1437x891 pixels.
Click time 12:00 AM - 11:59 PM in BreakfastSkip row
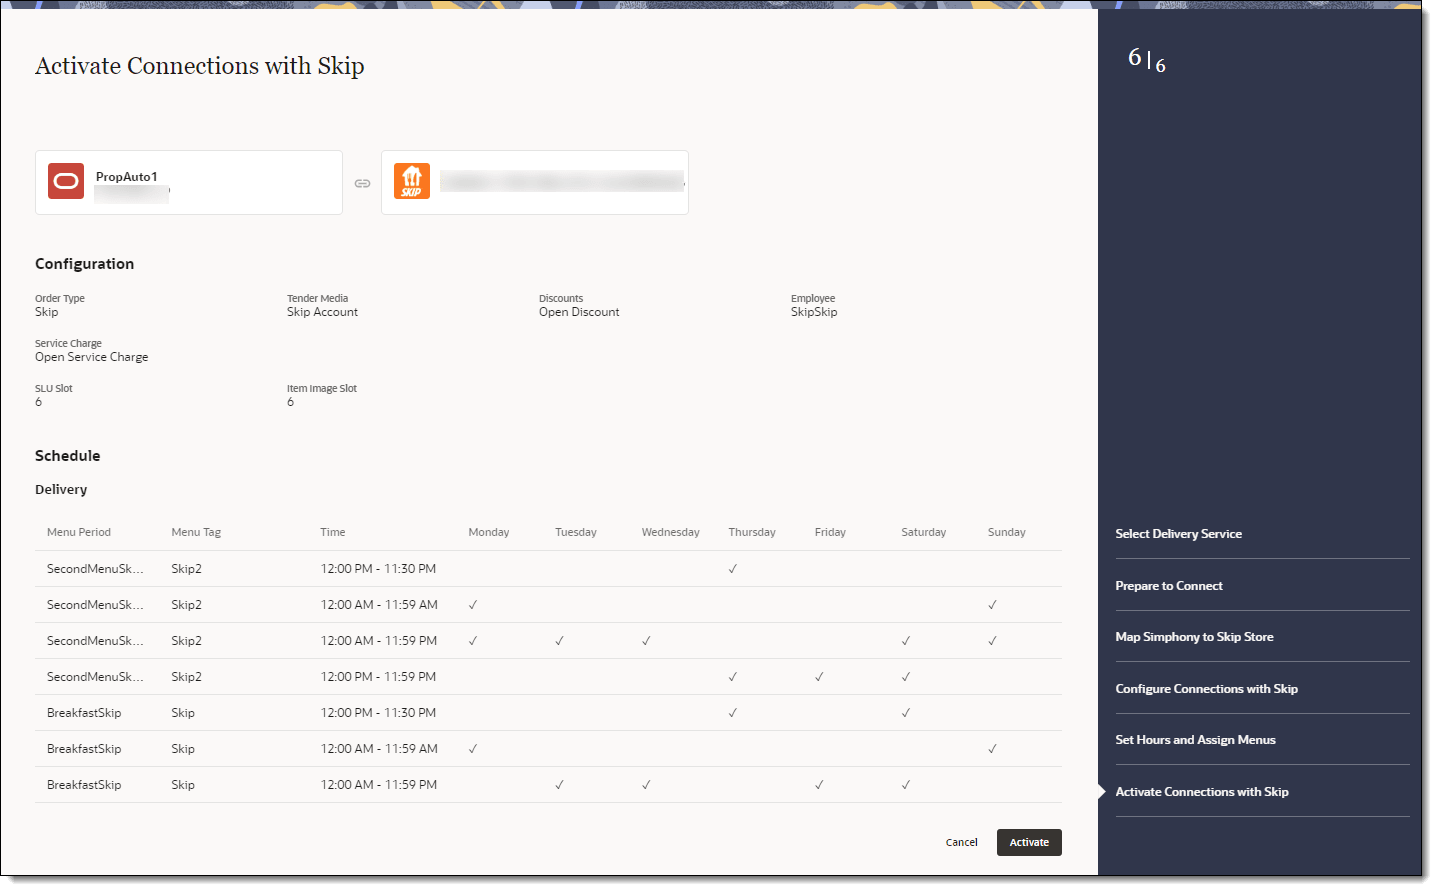(379, 785)
